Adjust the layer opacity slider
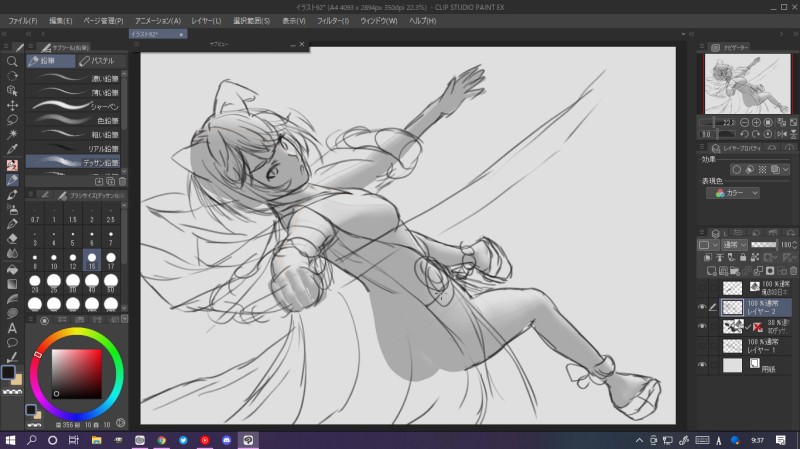Viewport: 800px width, 449px height. [x=764, y=245]
